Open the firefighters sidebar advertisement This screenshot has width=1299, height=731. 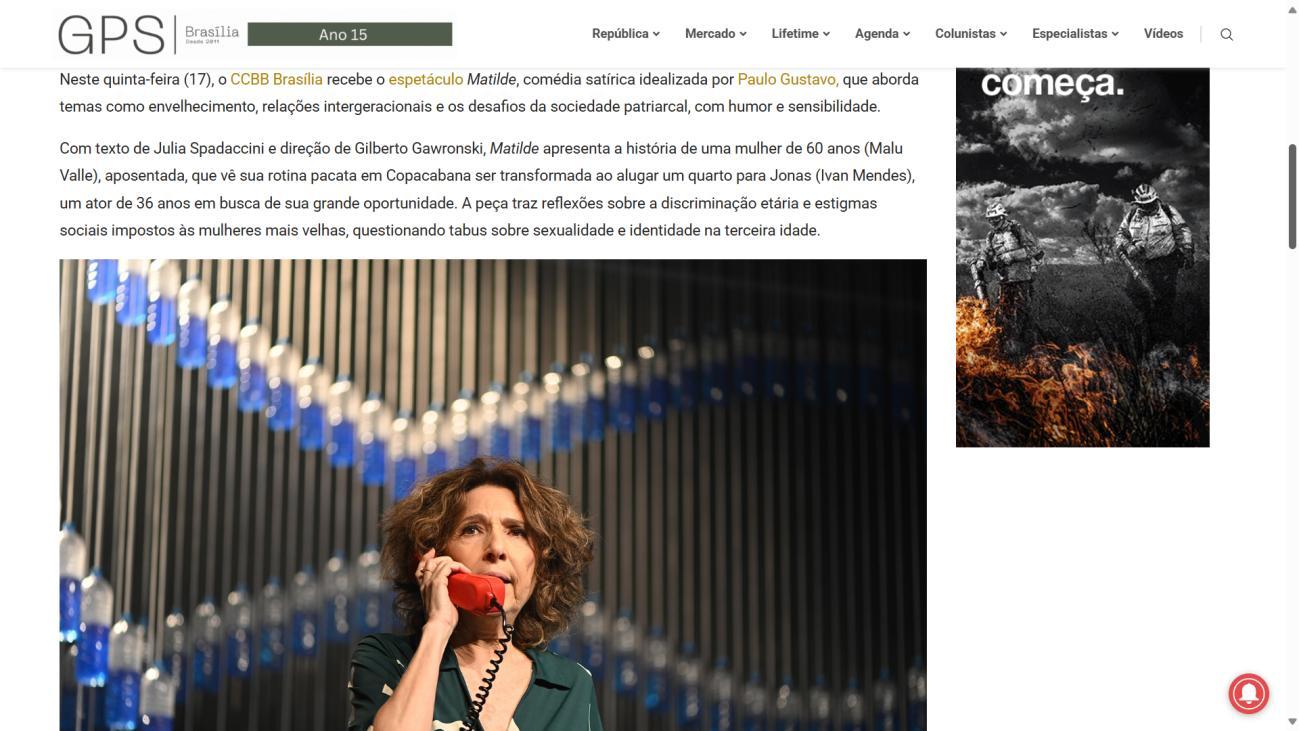click(1082, 257)
